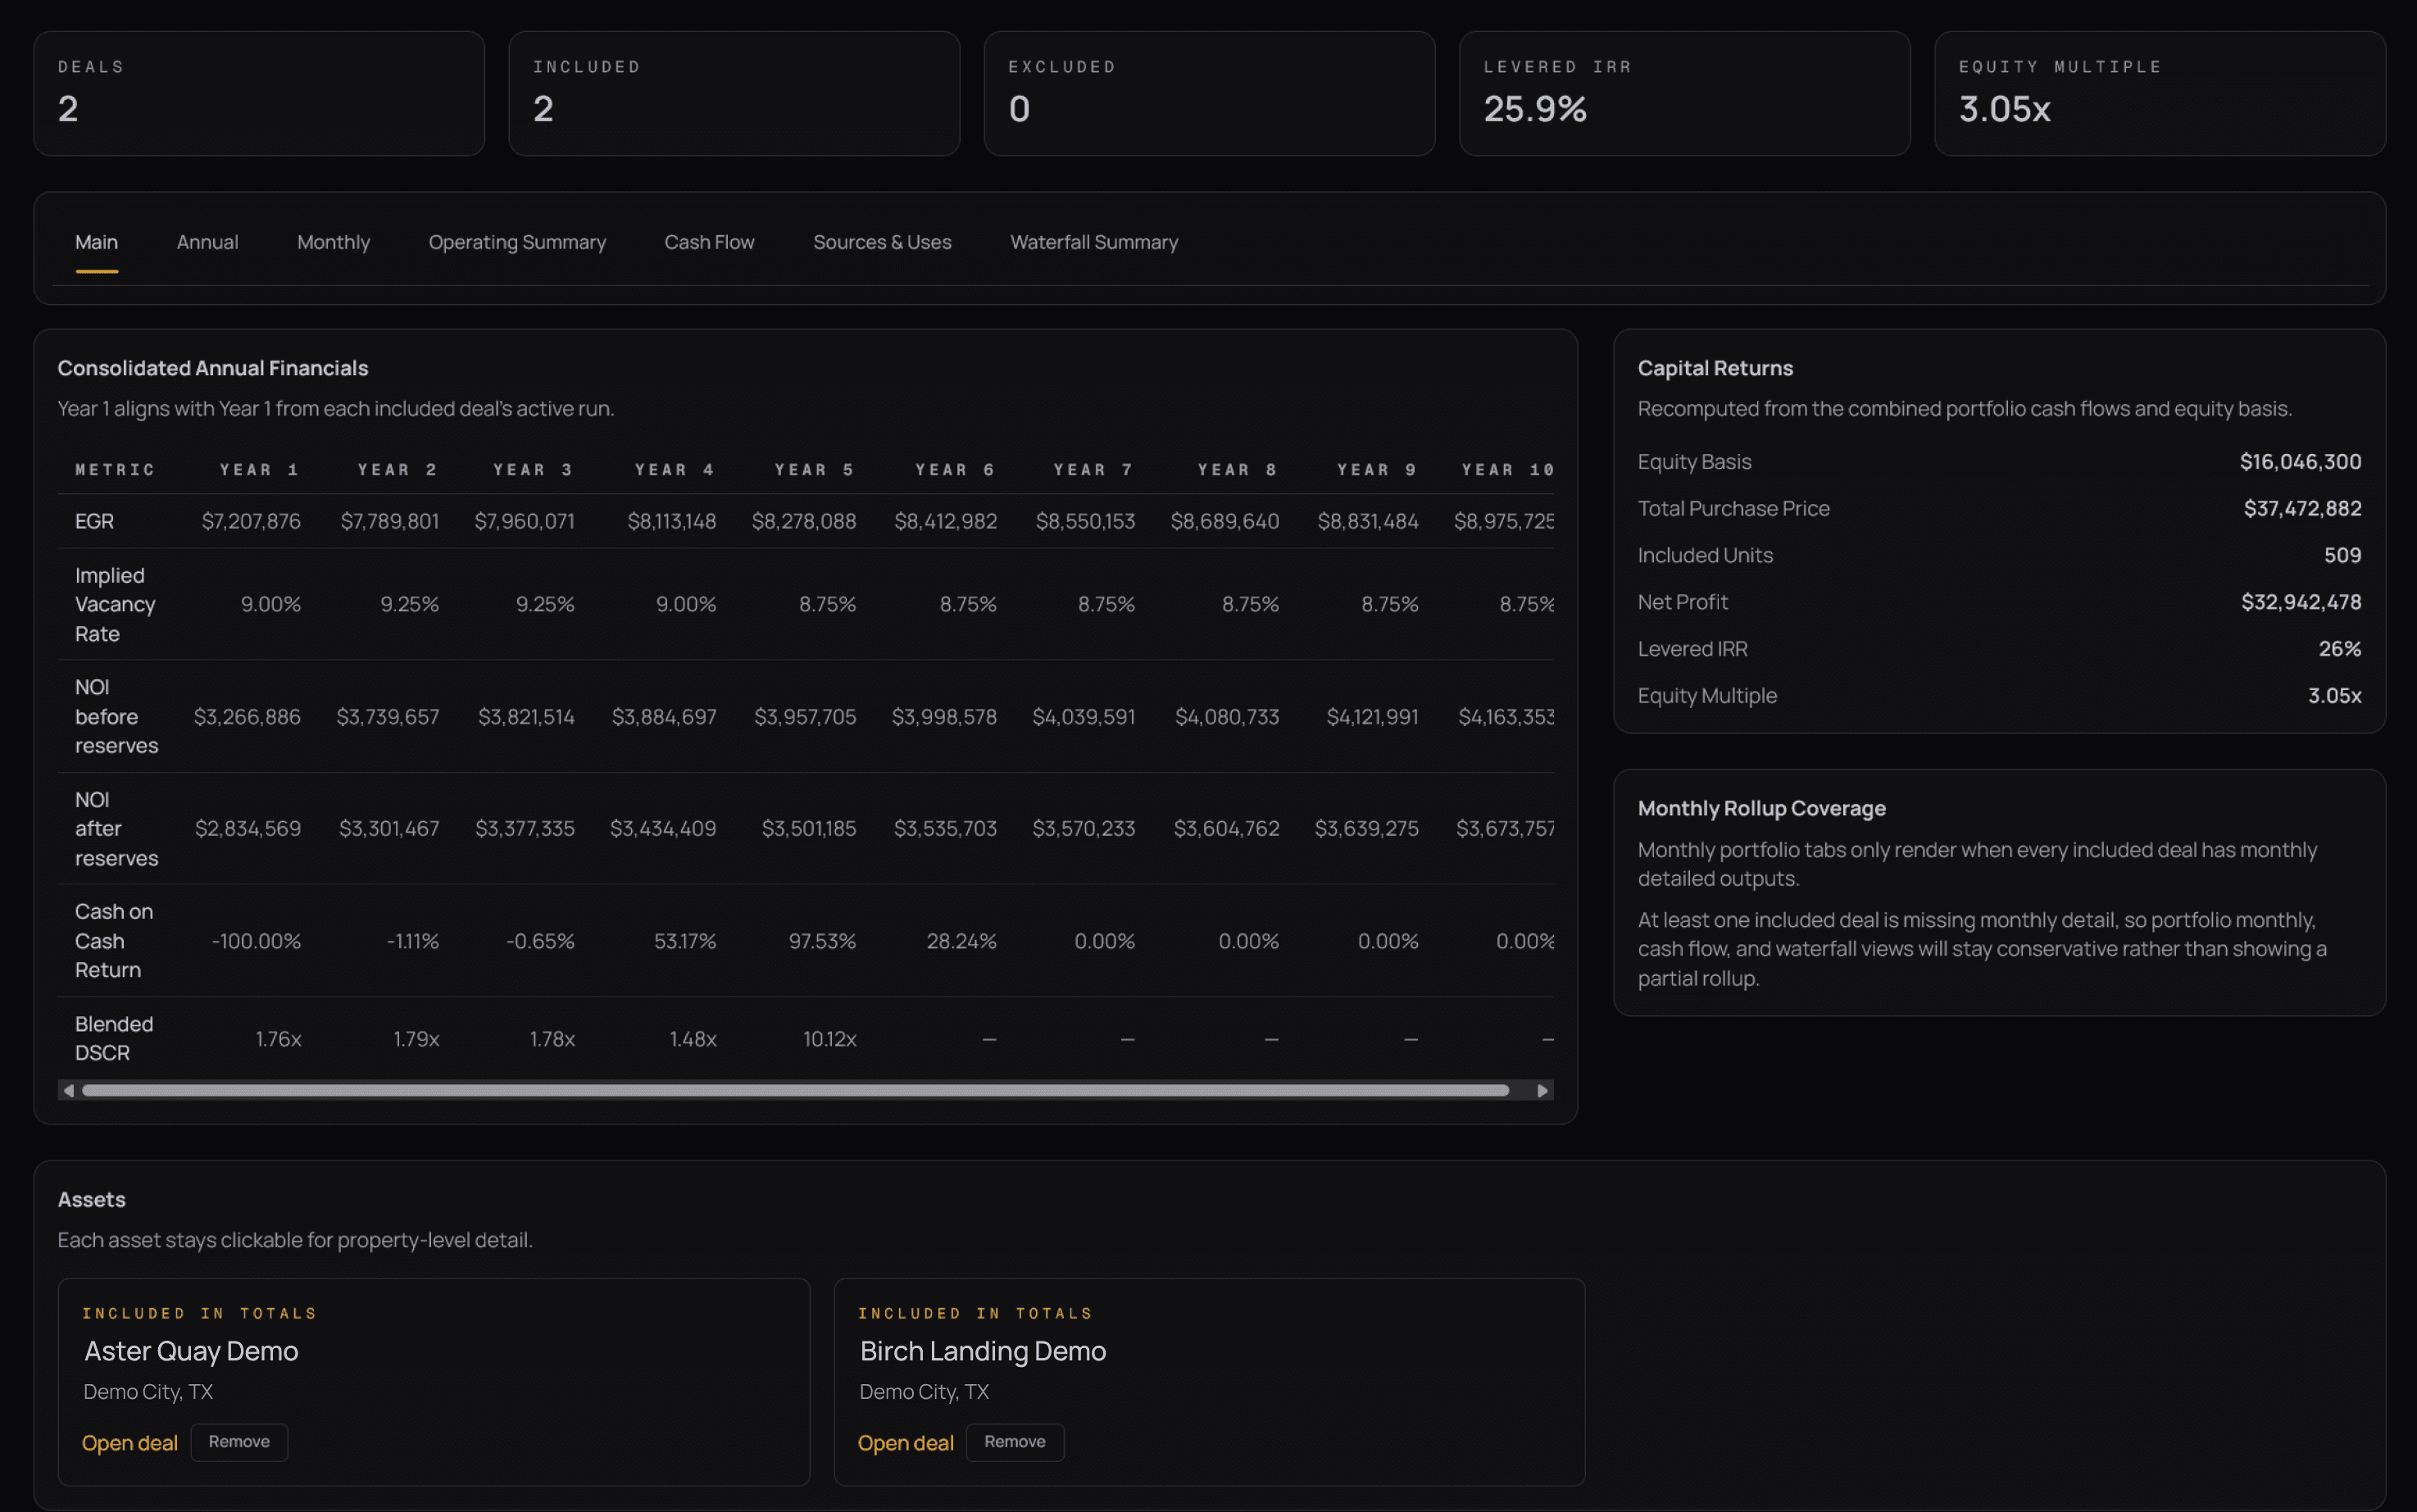Select the Operating Summary tab
The width and height of the screenshot is (2417, 1512).
pos(517,242)
